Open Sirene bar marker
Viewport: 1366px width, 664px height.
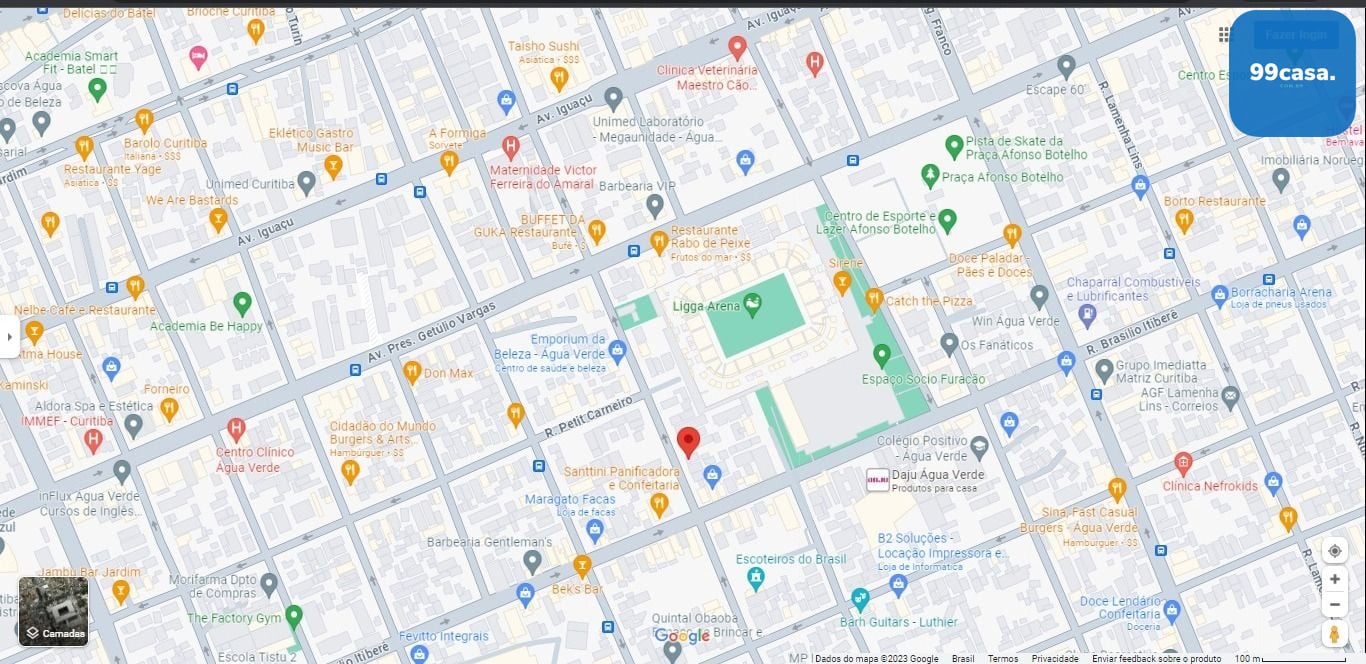[x=842, y=283]
